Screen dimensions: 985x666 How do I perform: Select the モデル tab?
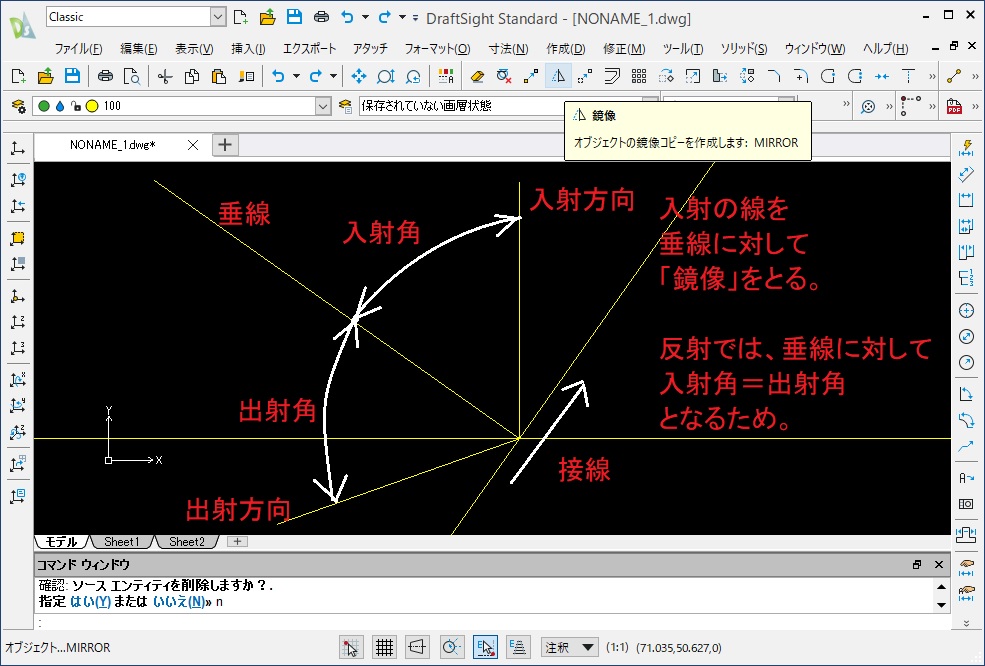point(61,542)
